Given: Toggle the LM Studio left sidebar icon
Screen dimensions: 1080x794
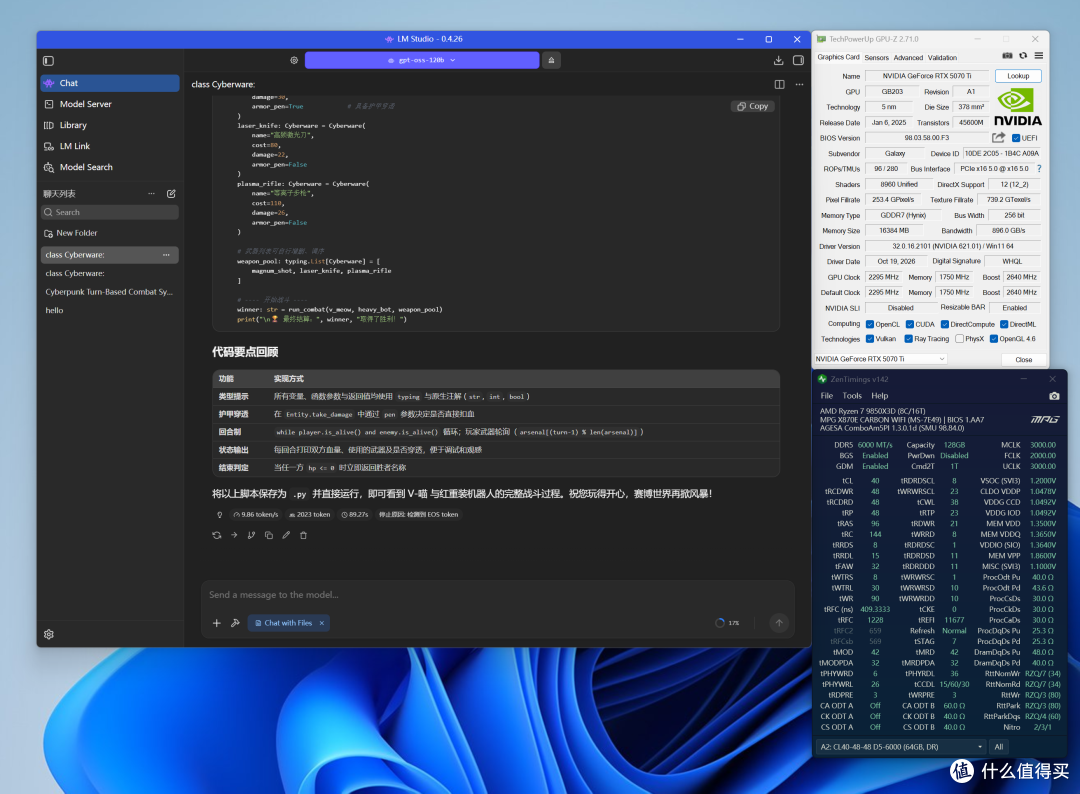Looking at the screenshot, I should click(x=48, y=61).
